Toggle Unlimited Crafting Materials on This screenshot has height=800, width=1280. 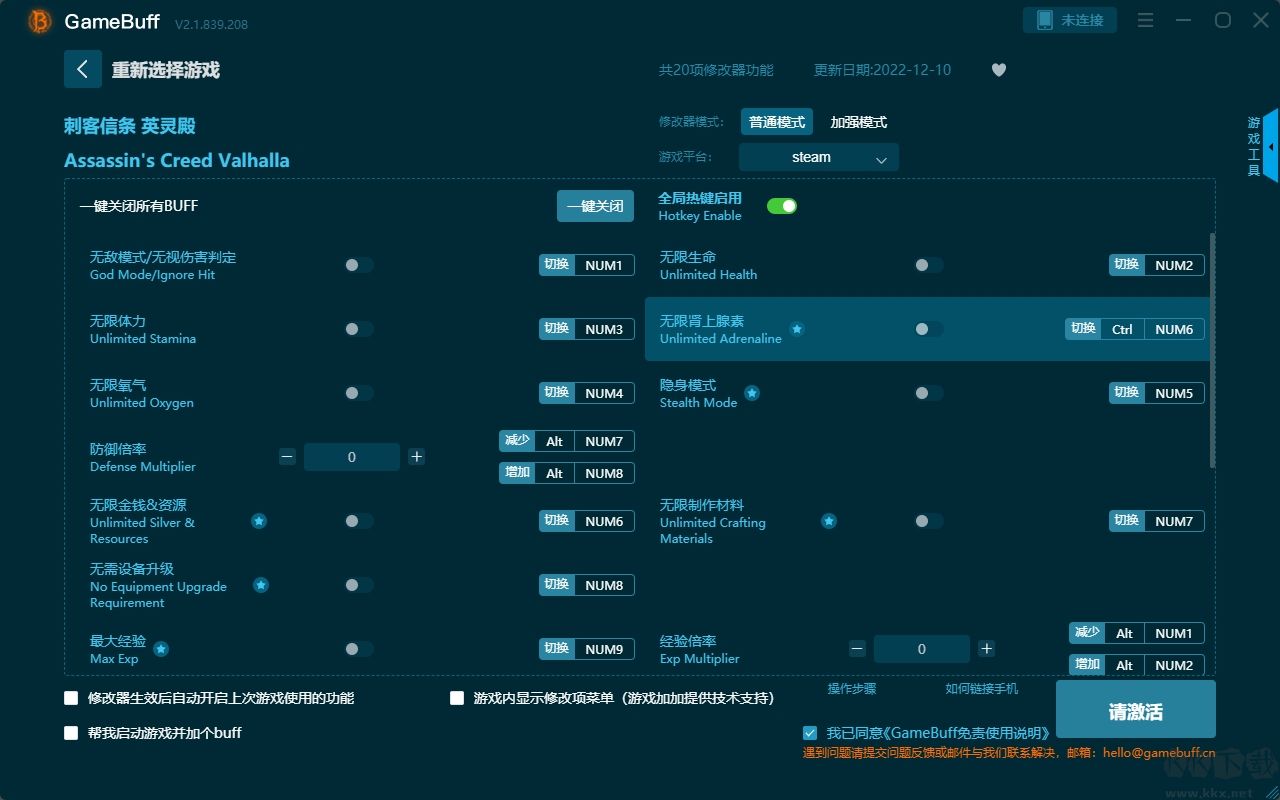click(929, 521)
